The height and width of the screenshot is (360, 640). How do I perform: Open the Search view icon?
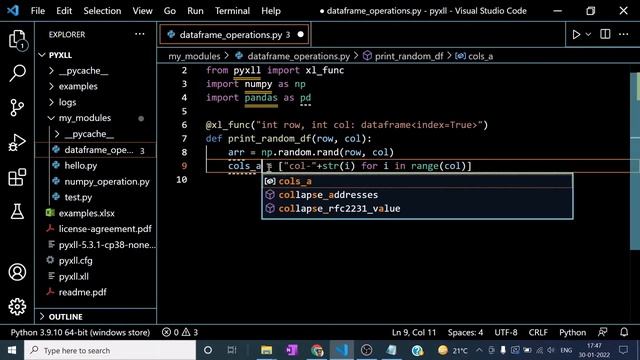(x=17, y=73)
